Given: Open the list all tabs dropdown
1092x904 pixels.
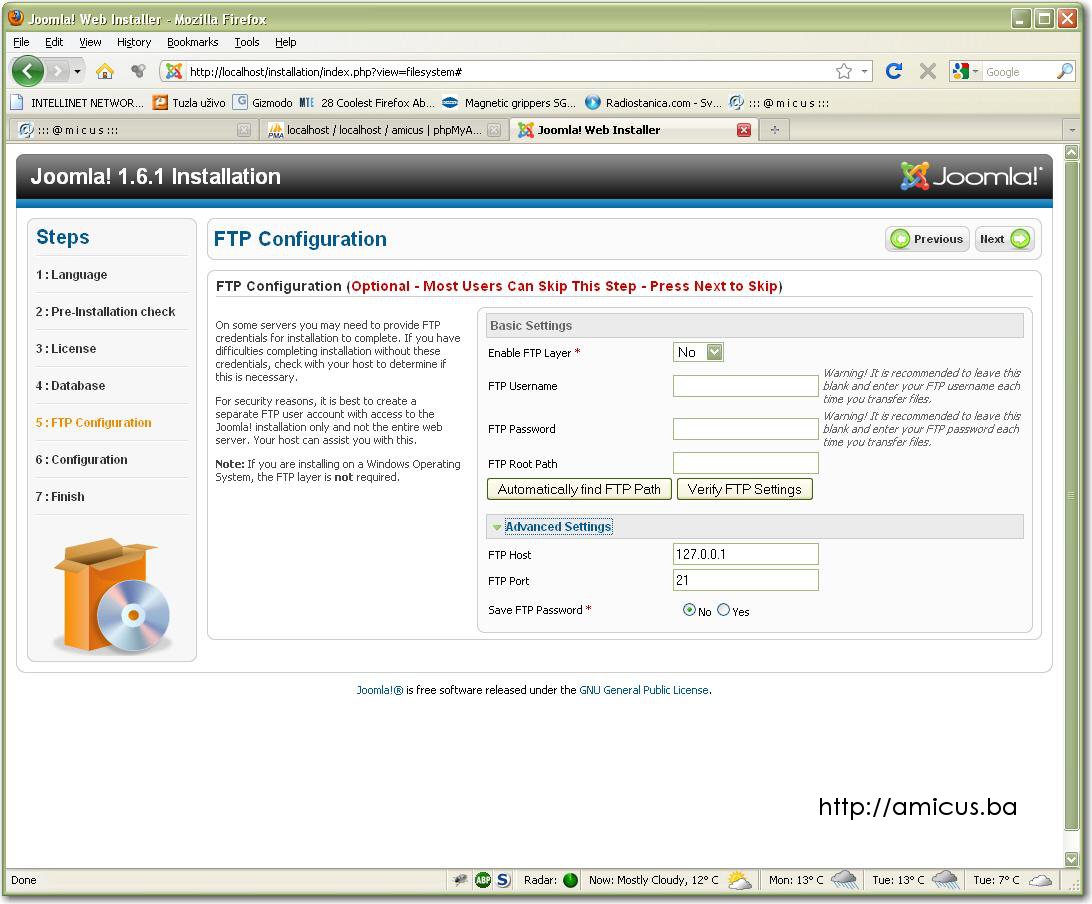Looking at the screenshot, I should [1072, 130].
